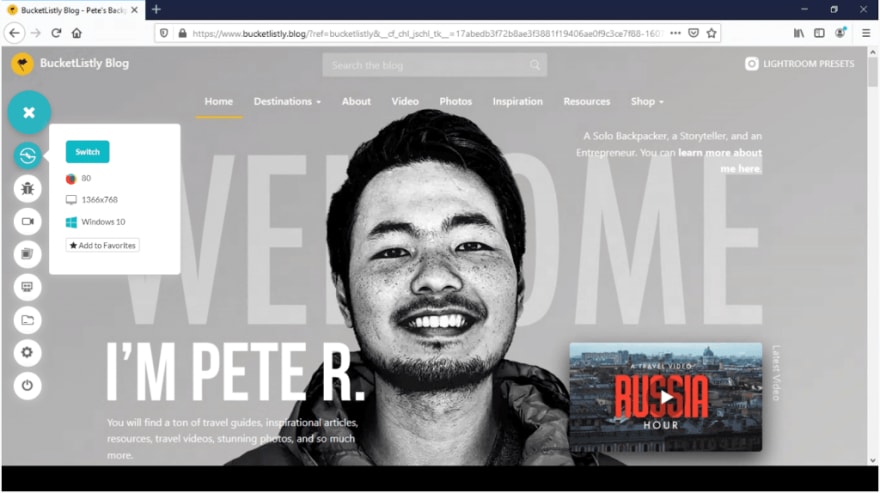Show the Firefox sidebars icon

819,33
